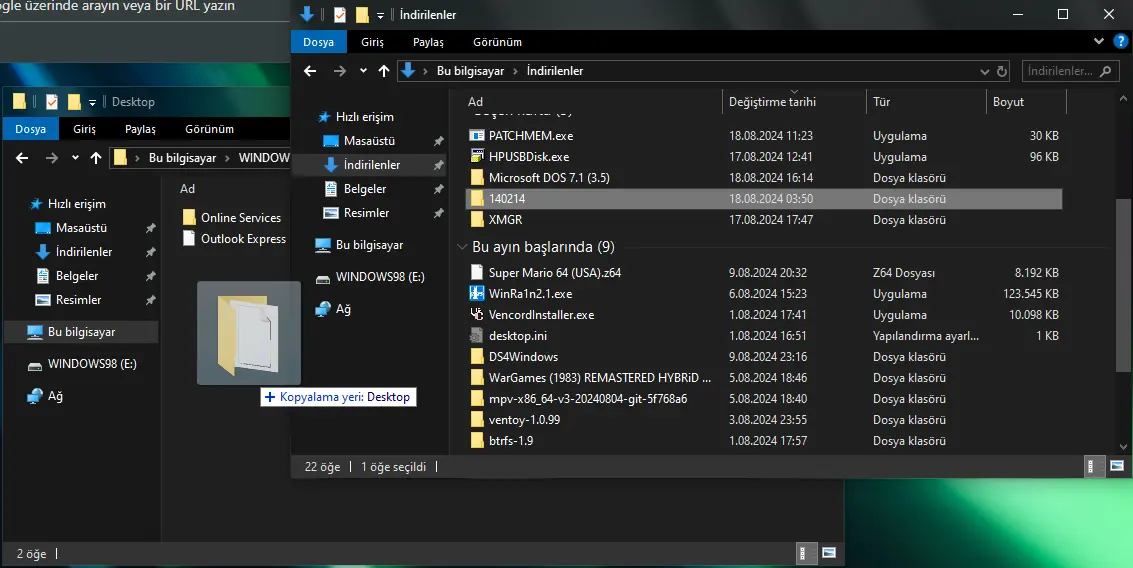
Task: Expand path after 'Bu bilgisayar' in Desktop address bar
Action: click(228, 158)
